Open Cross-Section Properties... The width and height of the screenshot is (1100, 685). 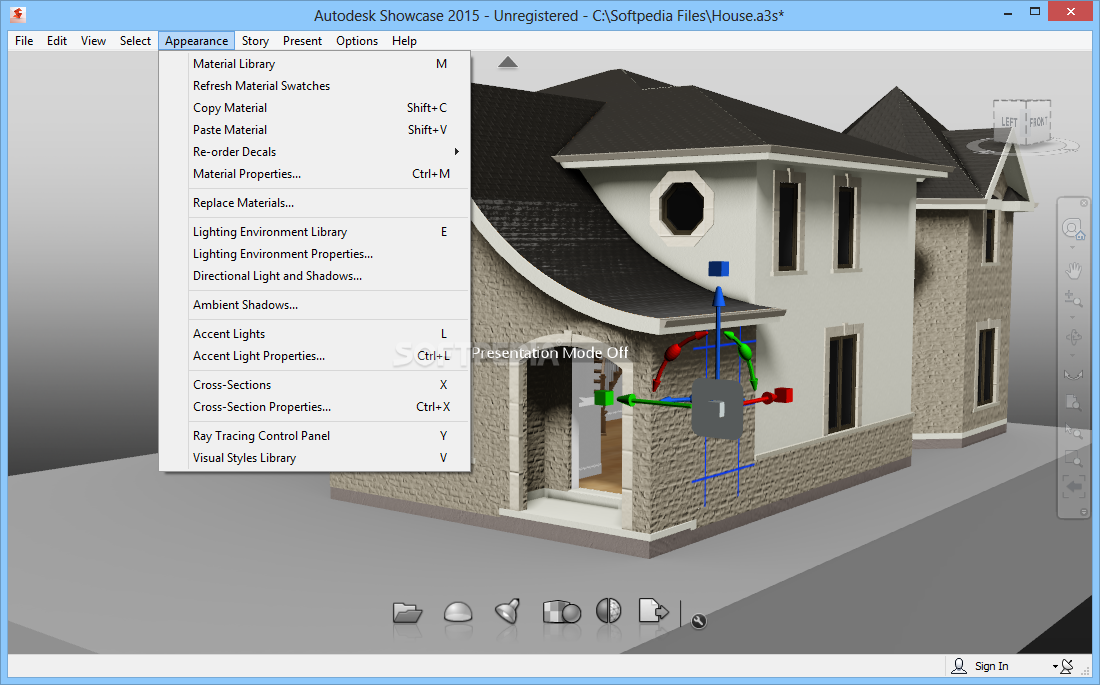coord(314,407)
